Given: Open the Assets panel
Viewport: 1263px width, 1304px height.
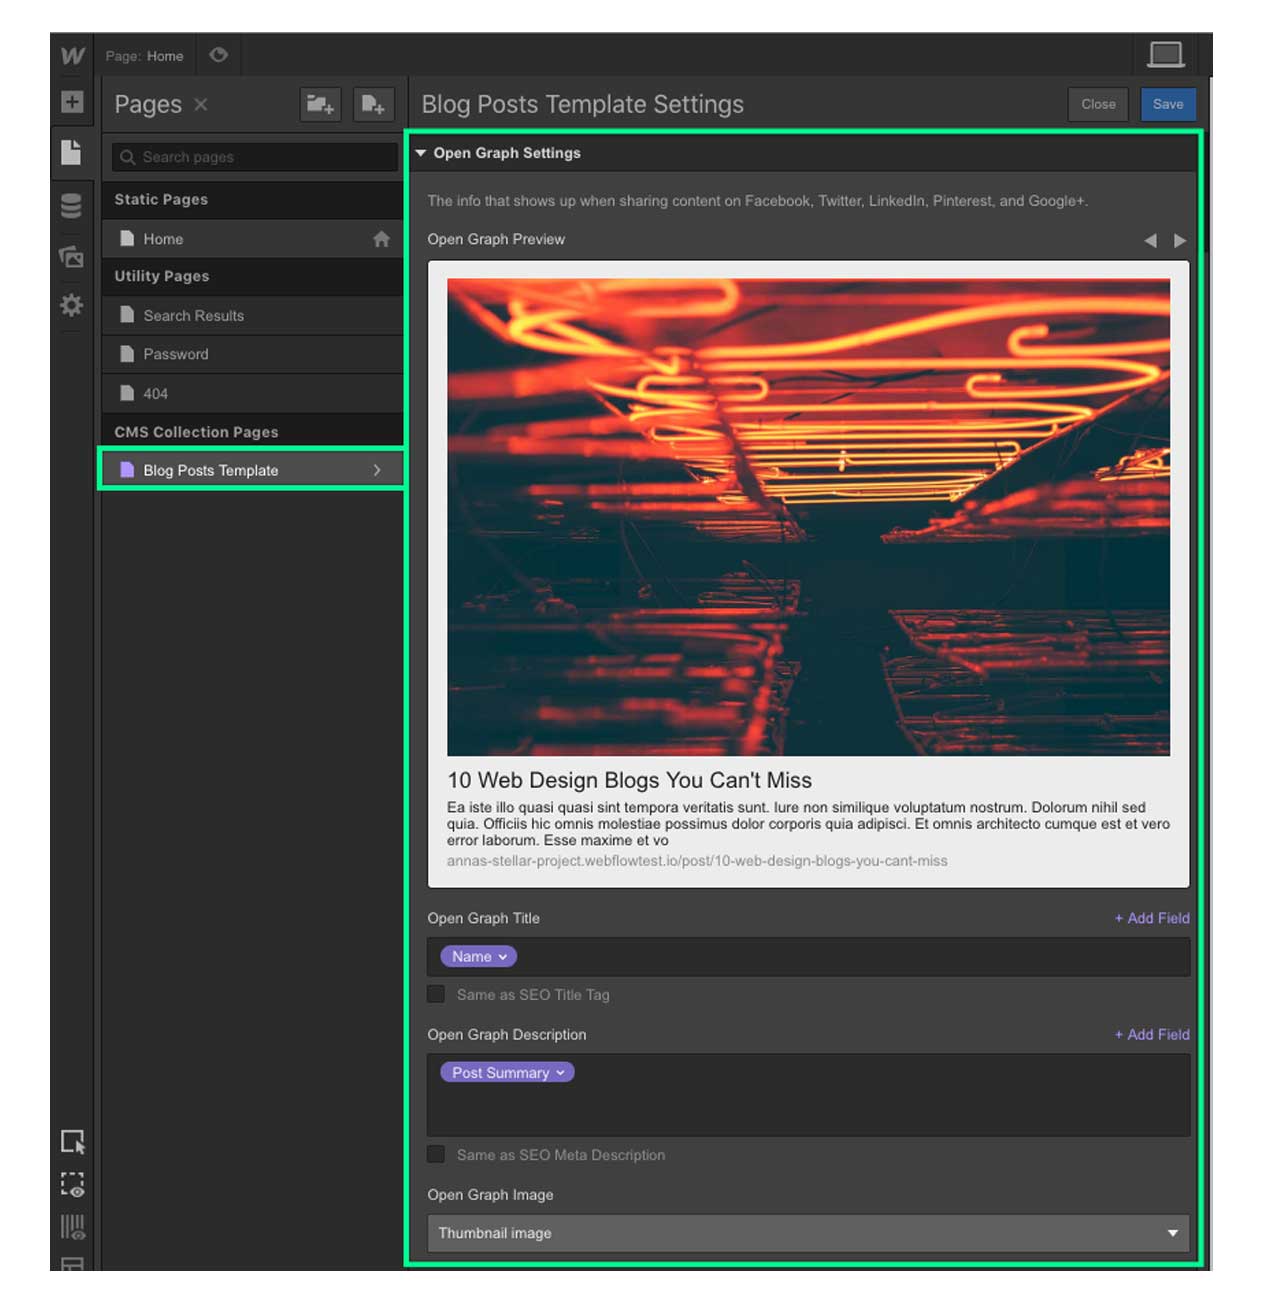Looking at the screenshot, I should (71, 257).
